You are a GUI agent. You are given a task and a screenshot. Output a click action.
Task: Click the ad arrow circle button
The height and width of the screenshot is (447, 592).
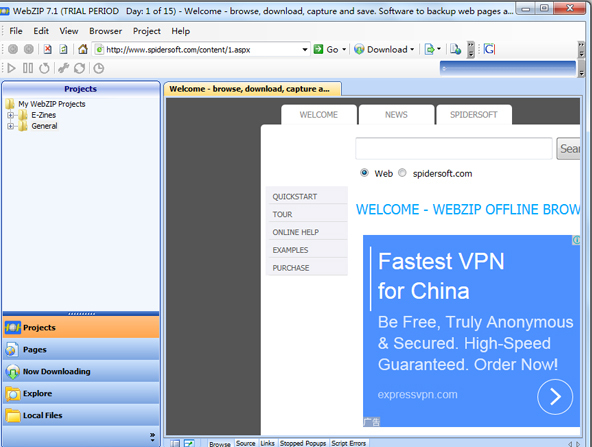555,396
